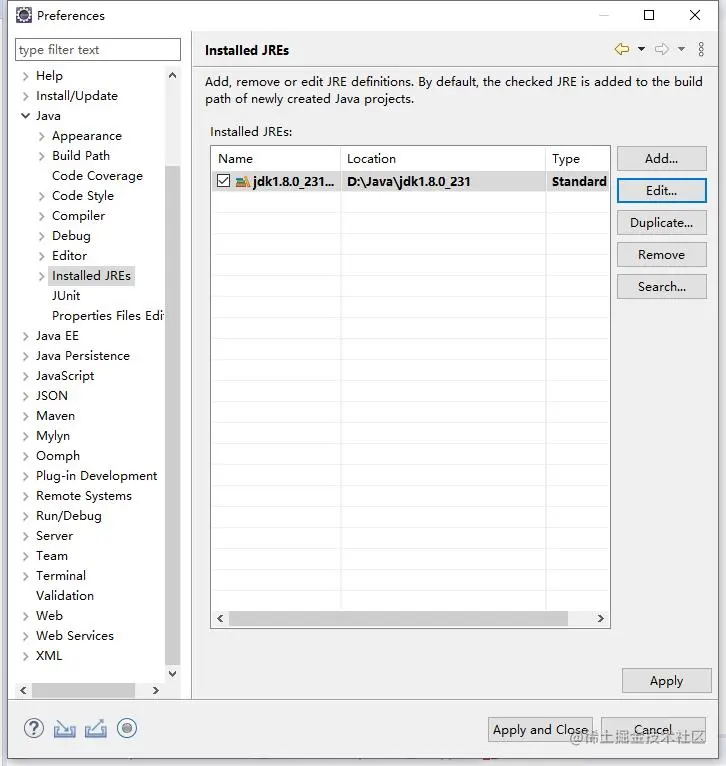
Task: Expand the Maven tree node
Action: [x=25, y=416]
